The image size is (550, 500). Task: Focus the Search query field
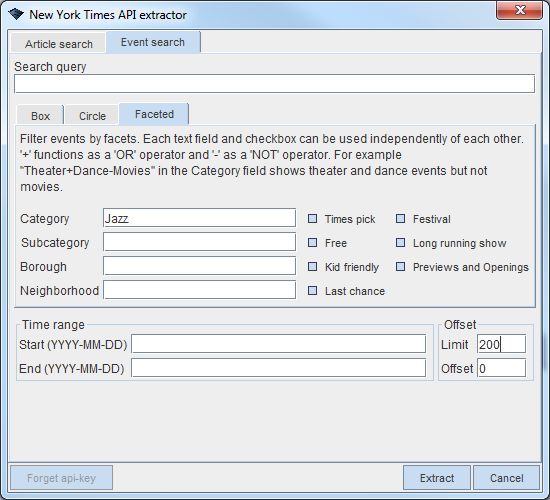pyautogui.click(x=274, y=84)
